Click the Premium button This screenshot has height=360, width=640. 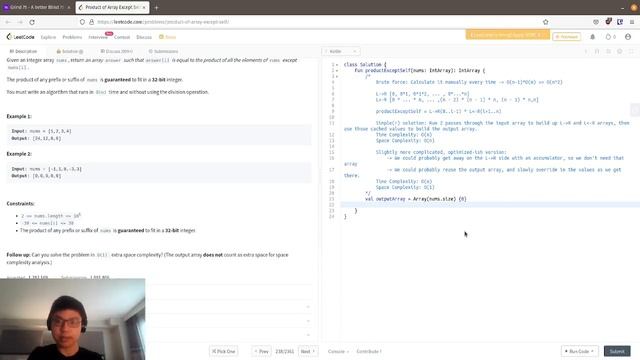tap(567, 37)
